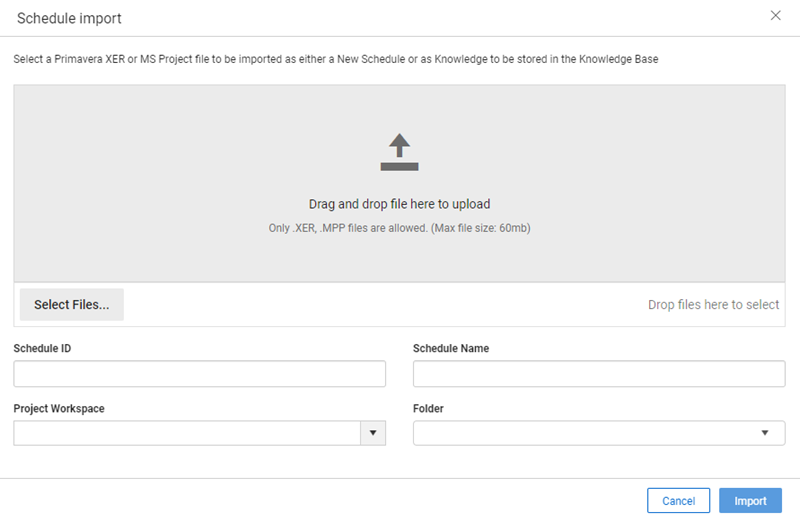Click the 'Drag and drop file here' text
The height and width of the screenshot is (522, 800).
coord(399,204)
